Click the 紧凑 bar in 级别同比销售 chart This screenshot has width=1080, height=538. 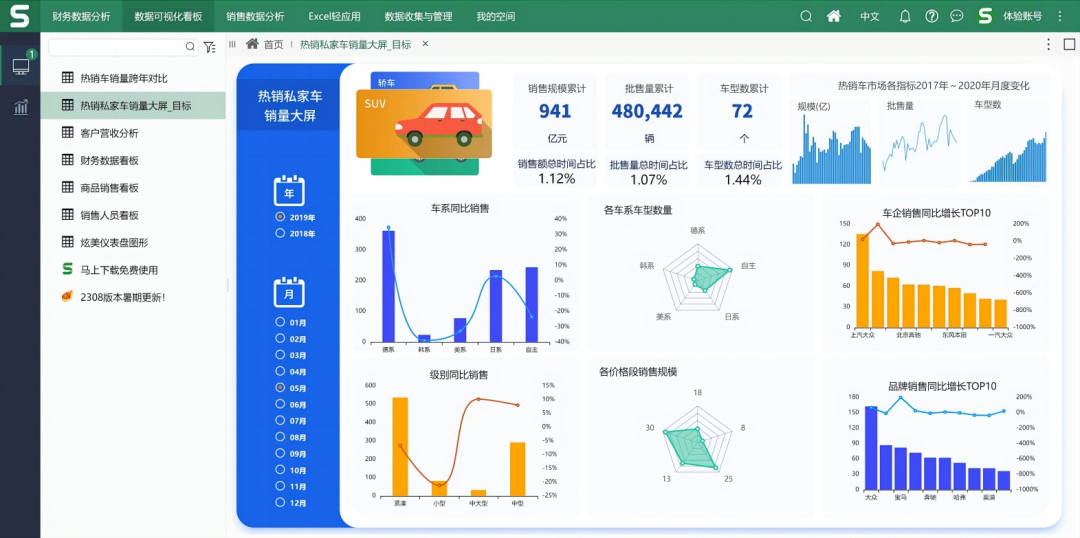point(400,446)
